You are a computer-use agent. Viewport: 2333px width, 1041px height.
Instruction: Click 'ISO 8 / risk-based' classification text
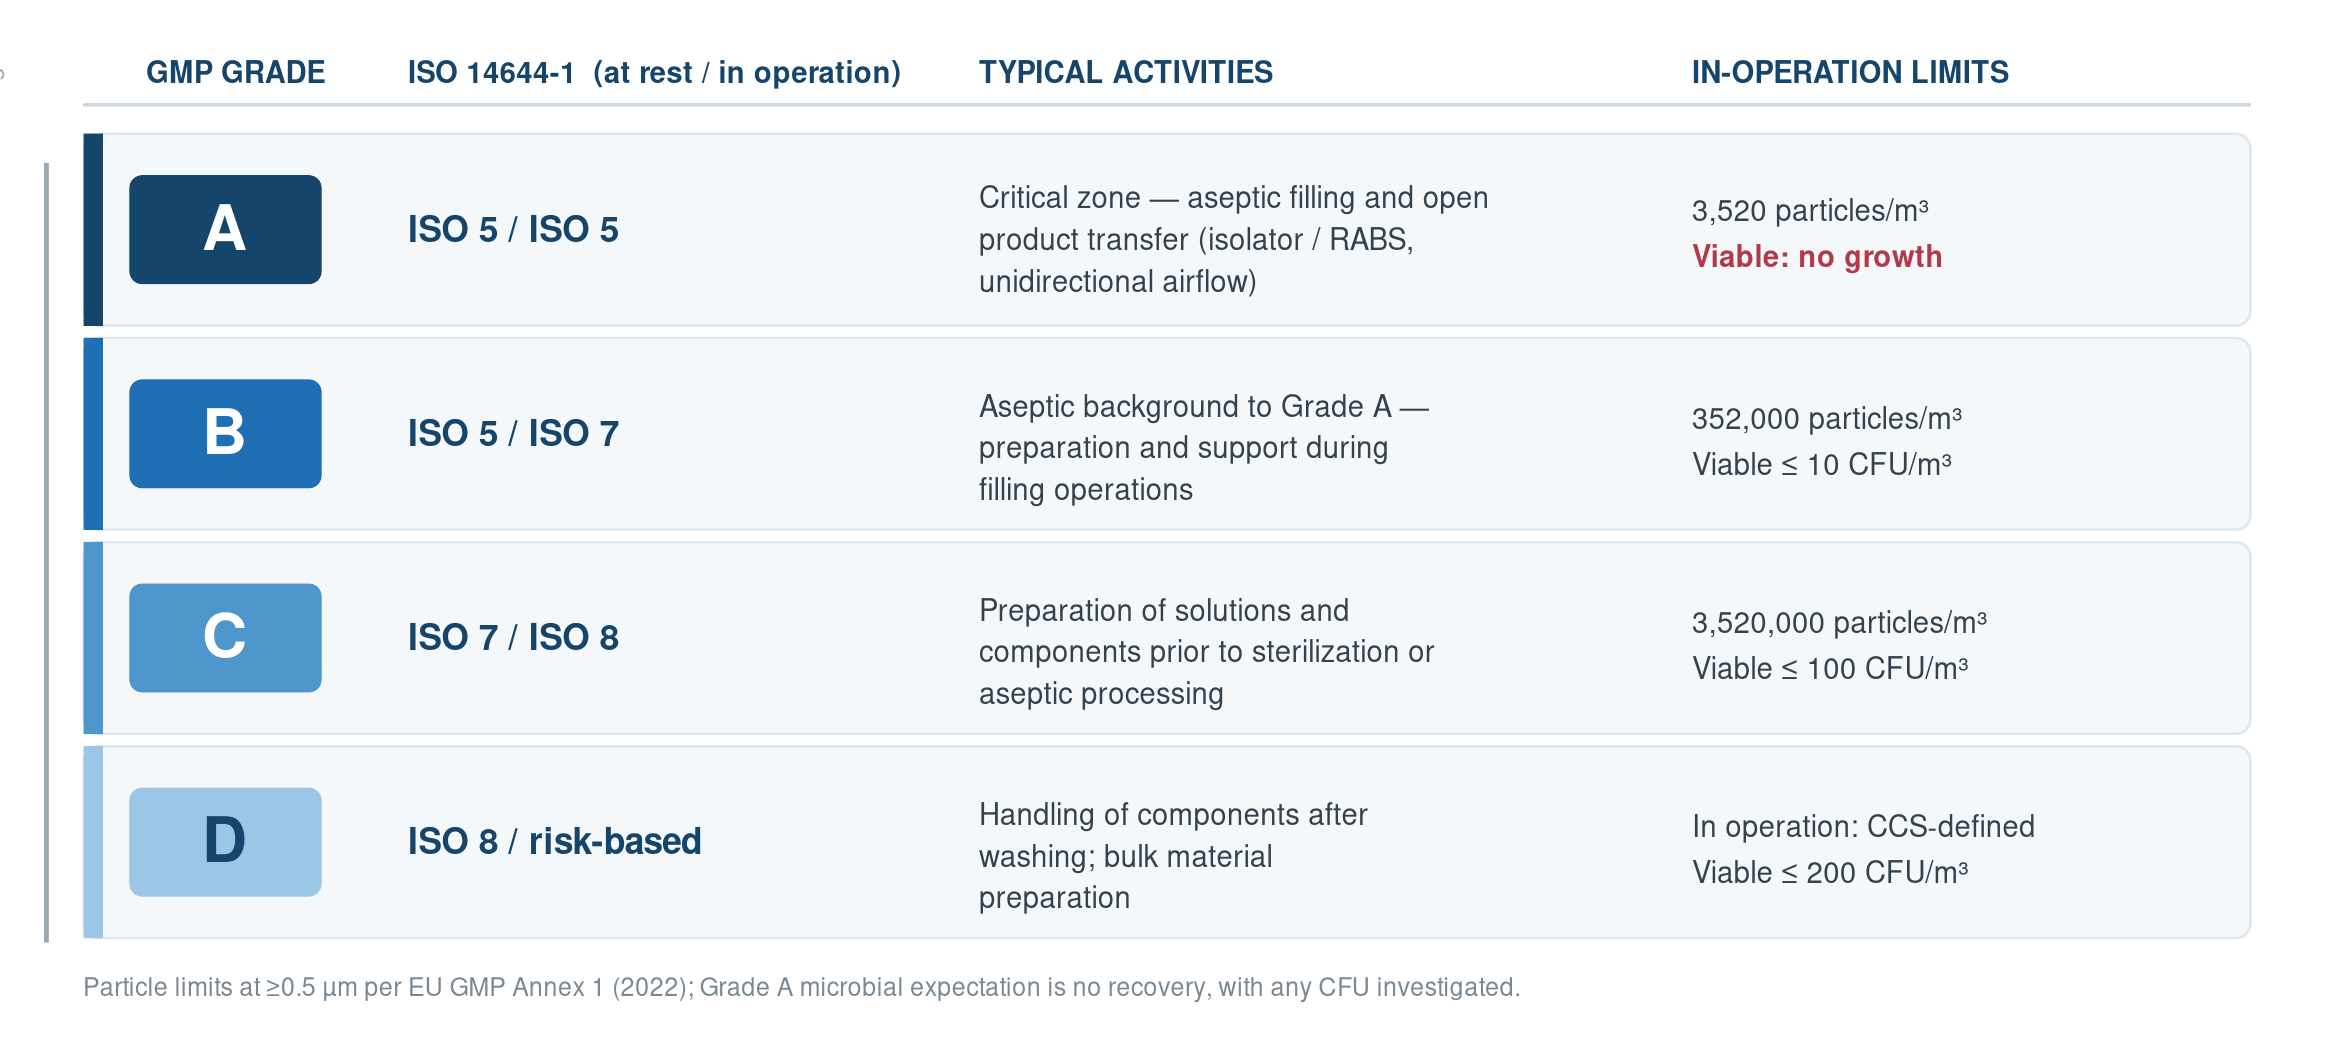pyautogui.click(x=554, y=841)
